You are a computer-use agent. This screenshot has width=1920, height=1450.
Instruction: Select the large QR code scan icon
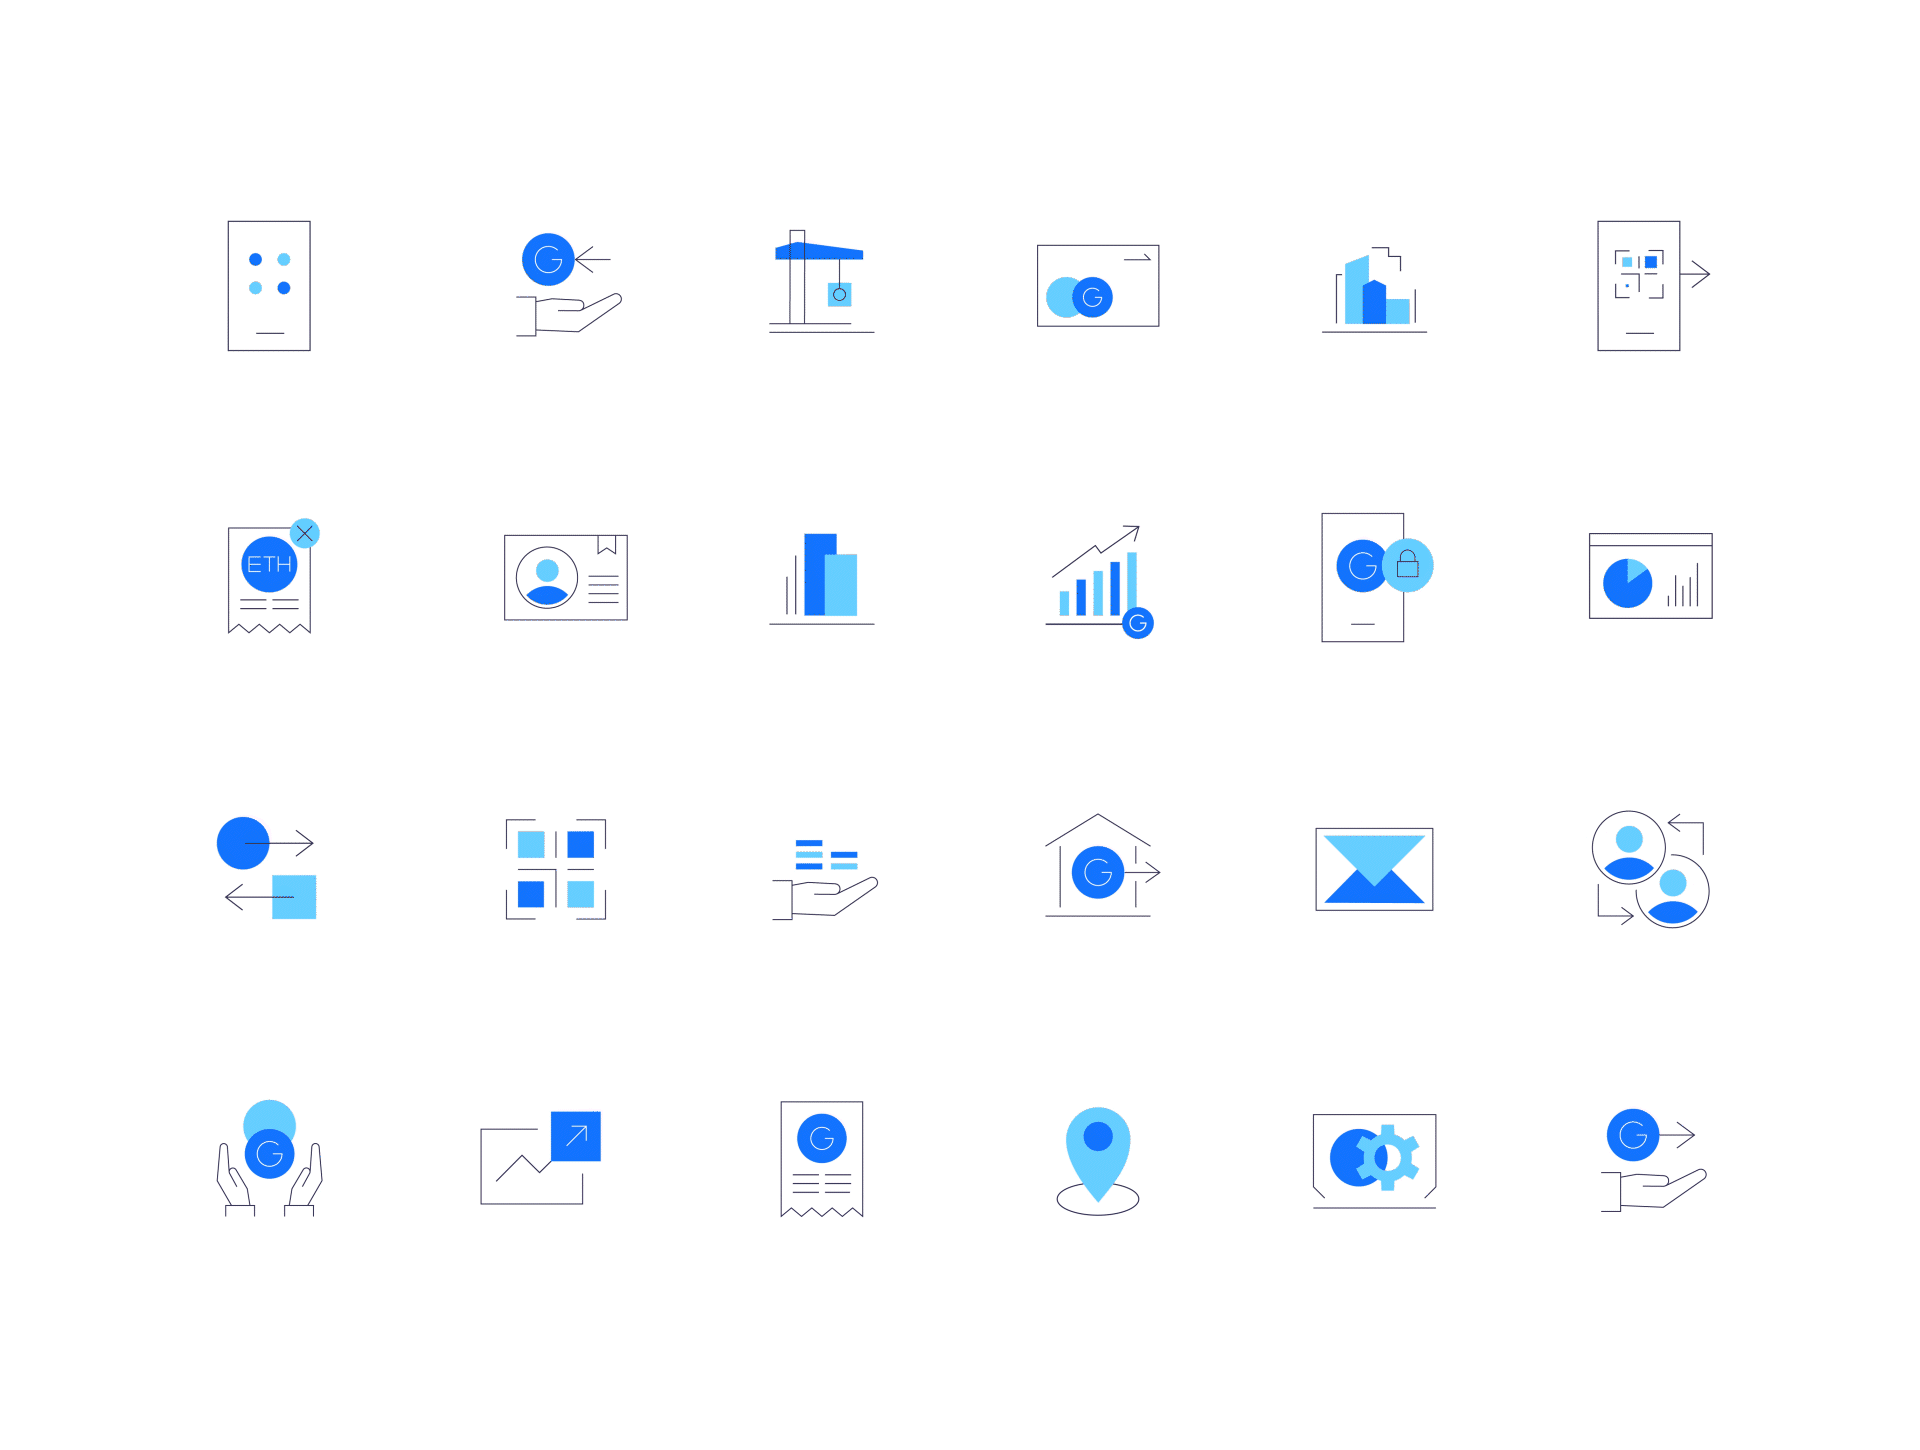click(x=556, y=869)
